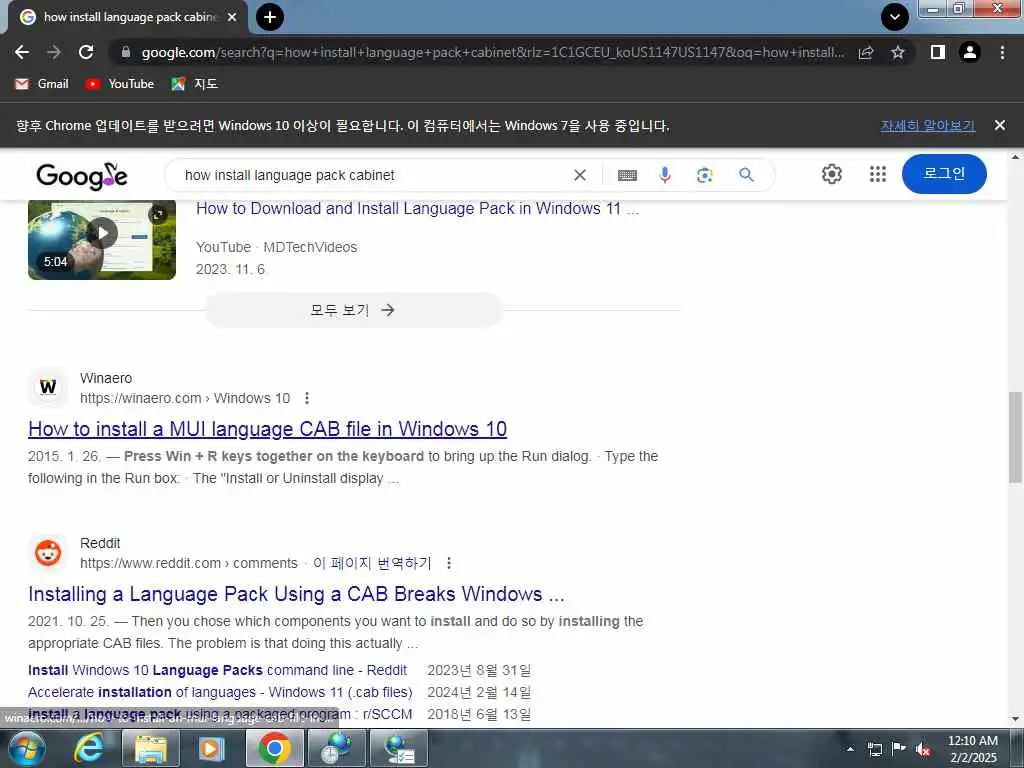
Task: Open the Chrome profile avatar
Action: (x=970, y=52)
